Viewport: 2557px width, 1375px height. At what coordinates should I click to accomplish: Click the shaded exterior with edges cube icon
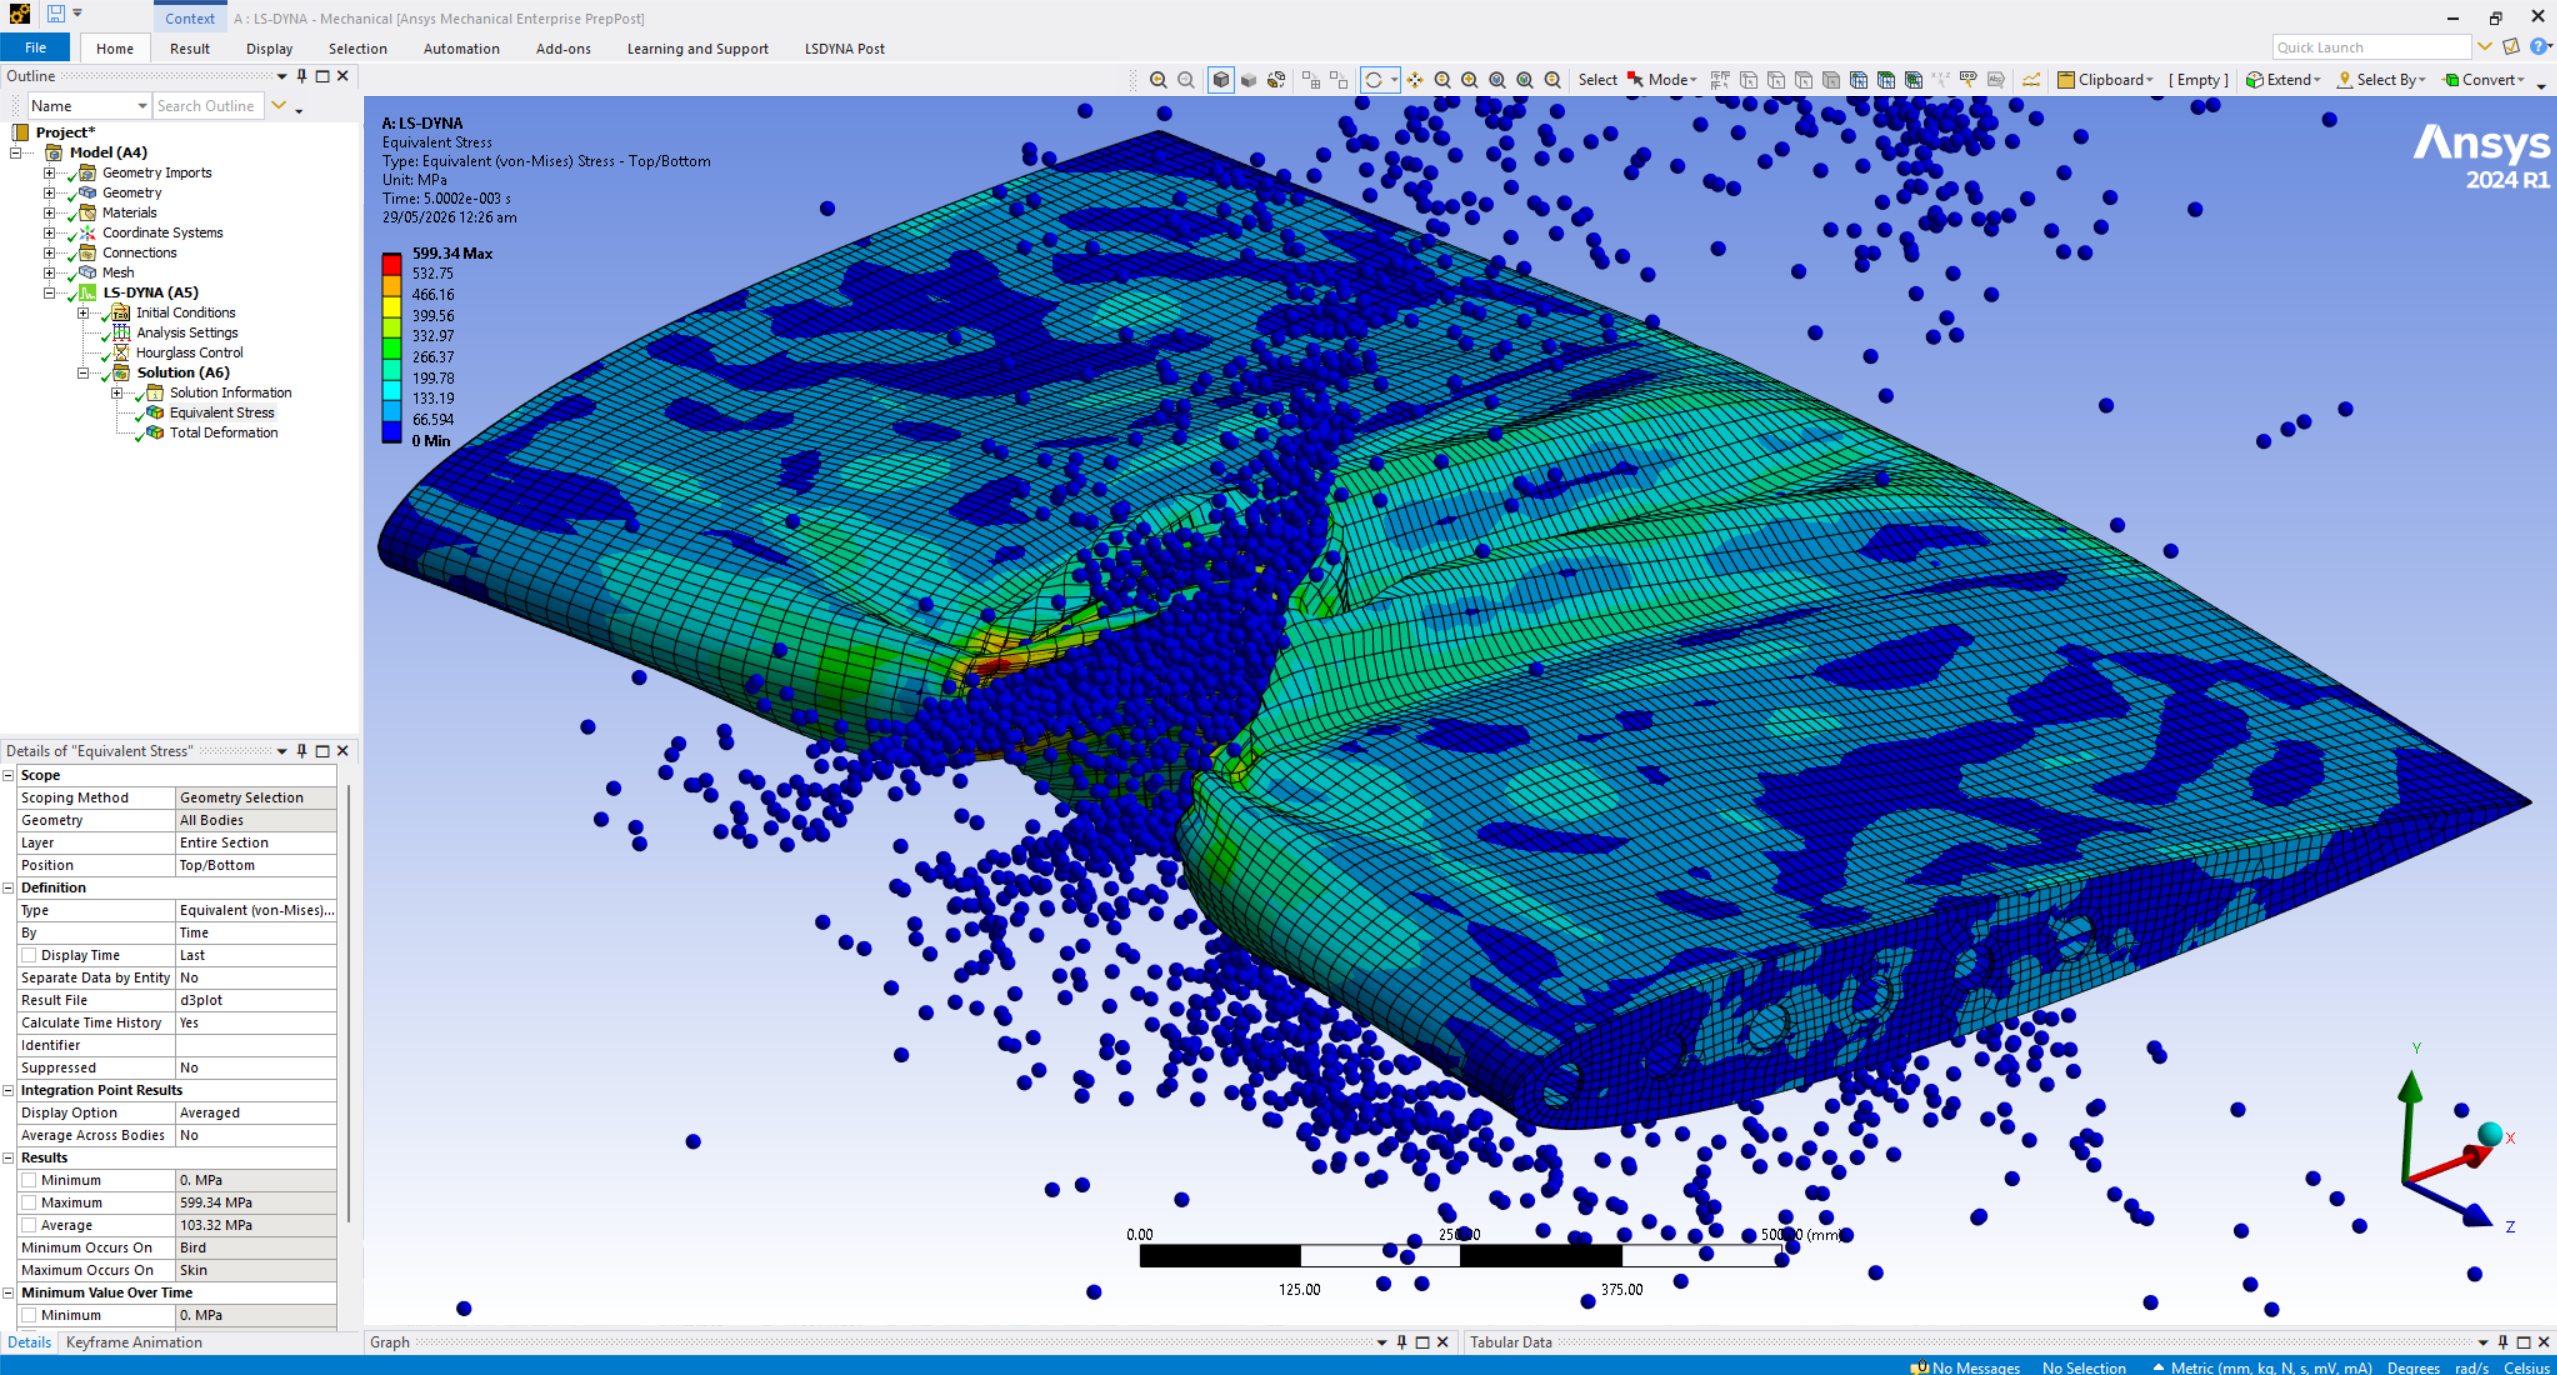click(x=1221, y=80)
